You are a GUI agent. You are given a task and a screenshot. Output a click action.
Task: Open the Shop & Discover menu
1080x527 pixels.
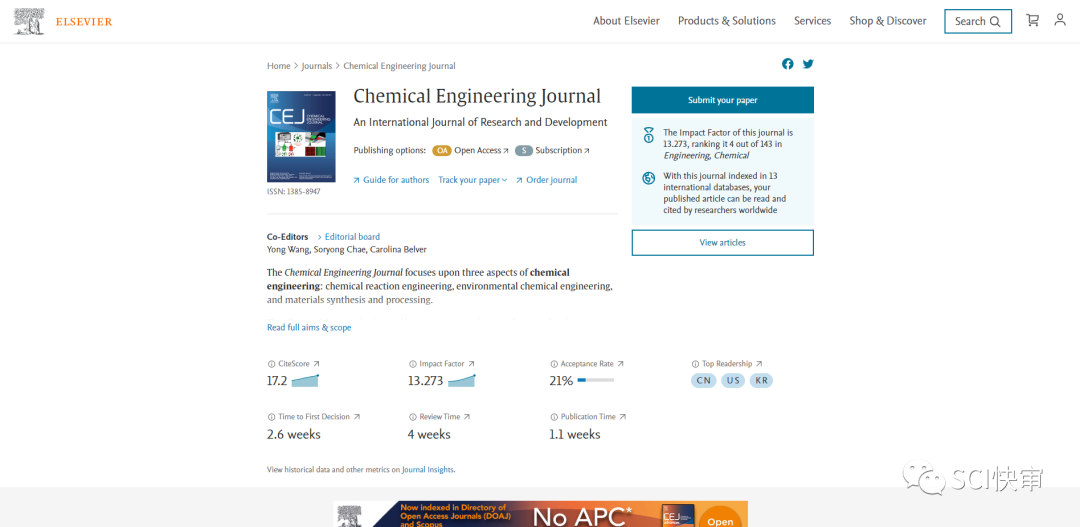tap(887, 21)
